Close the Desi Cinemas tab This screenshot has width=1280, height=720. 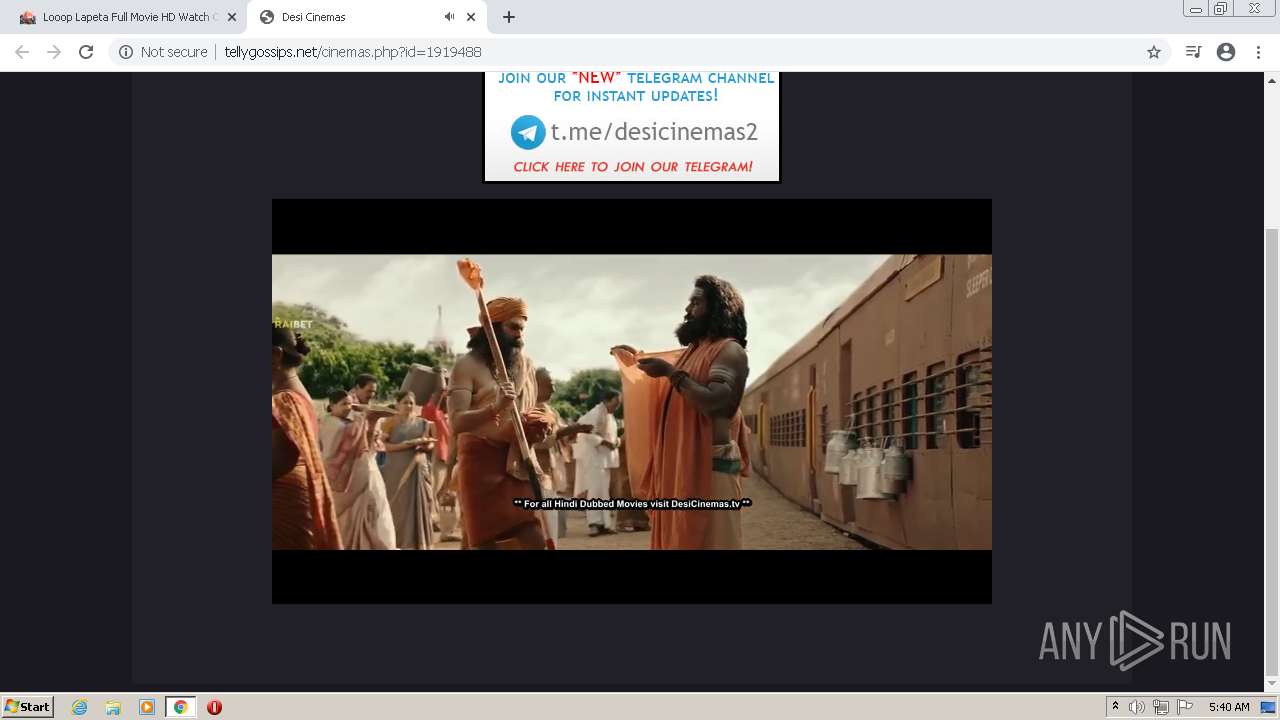pos(471,17)
